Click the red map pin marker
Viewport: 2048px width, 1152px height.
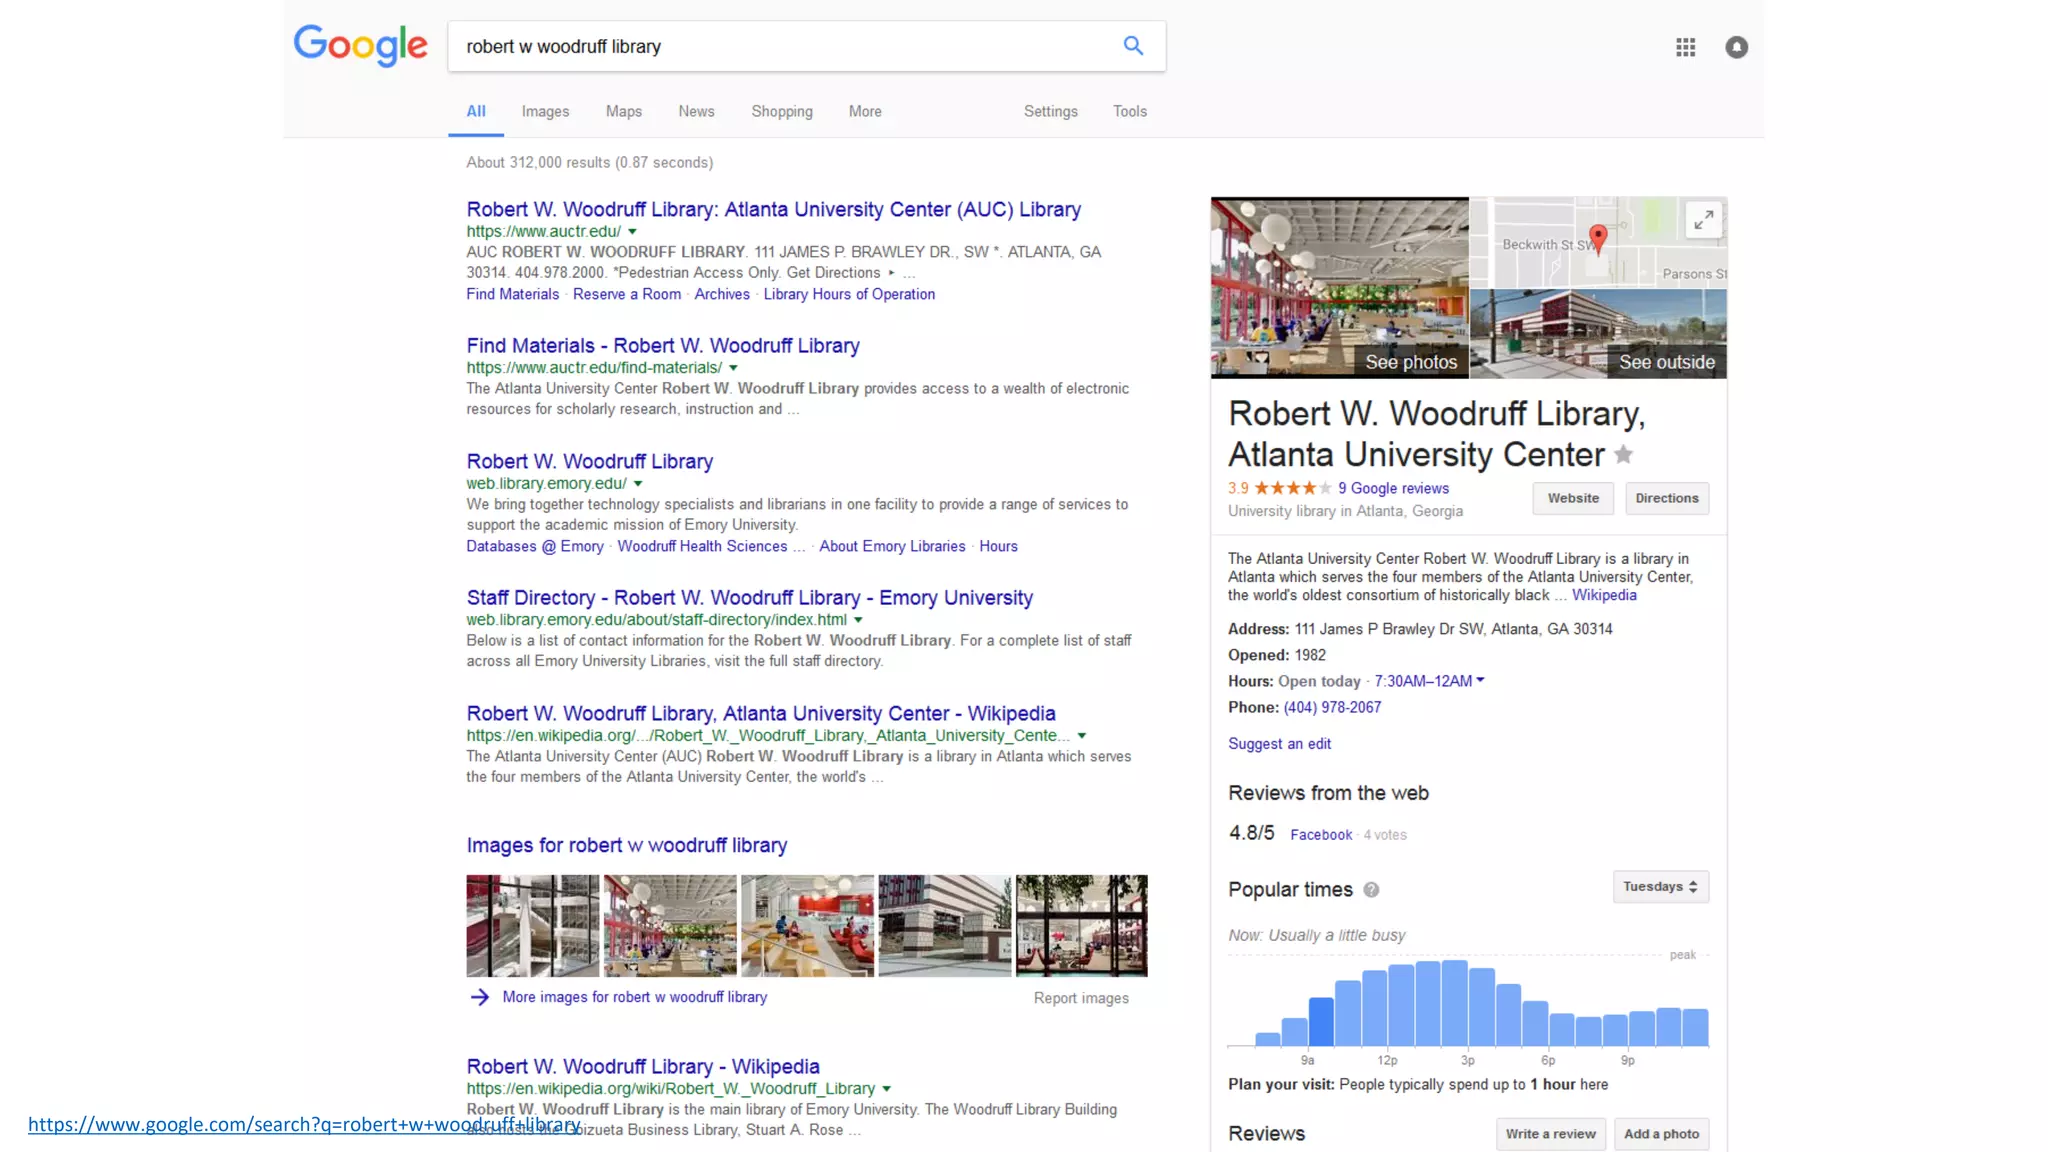coord(1598,238)
